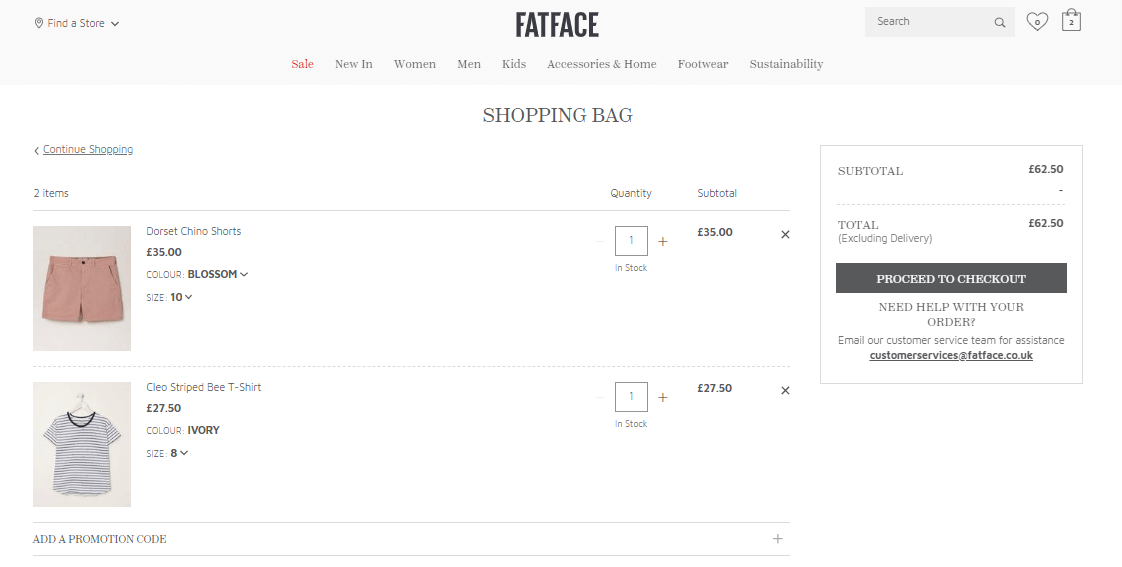Click the FatFace logo
The width and height of the screenshot is (1122, 567).
pyautogui.click(x=557, y=24)
